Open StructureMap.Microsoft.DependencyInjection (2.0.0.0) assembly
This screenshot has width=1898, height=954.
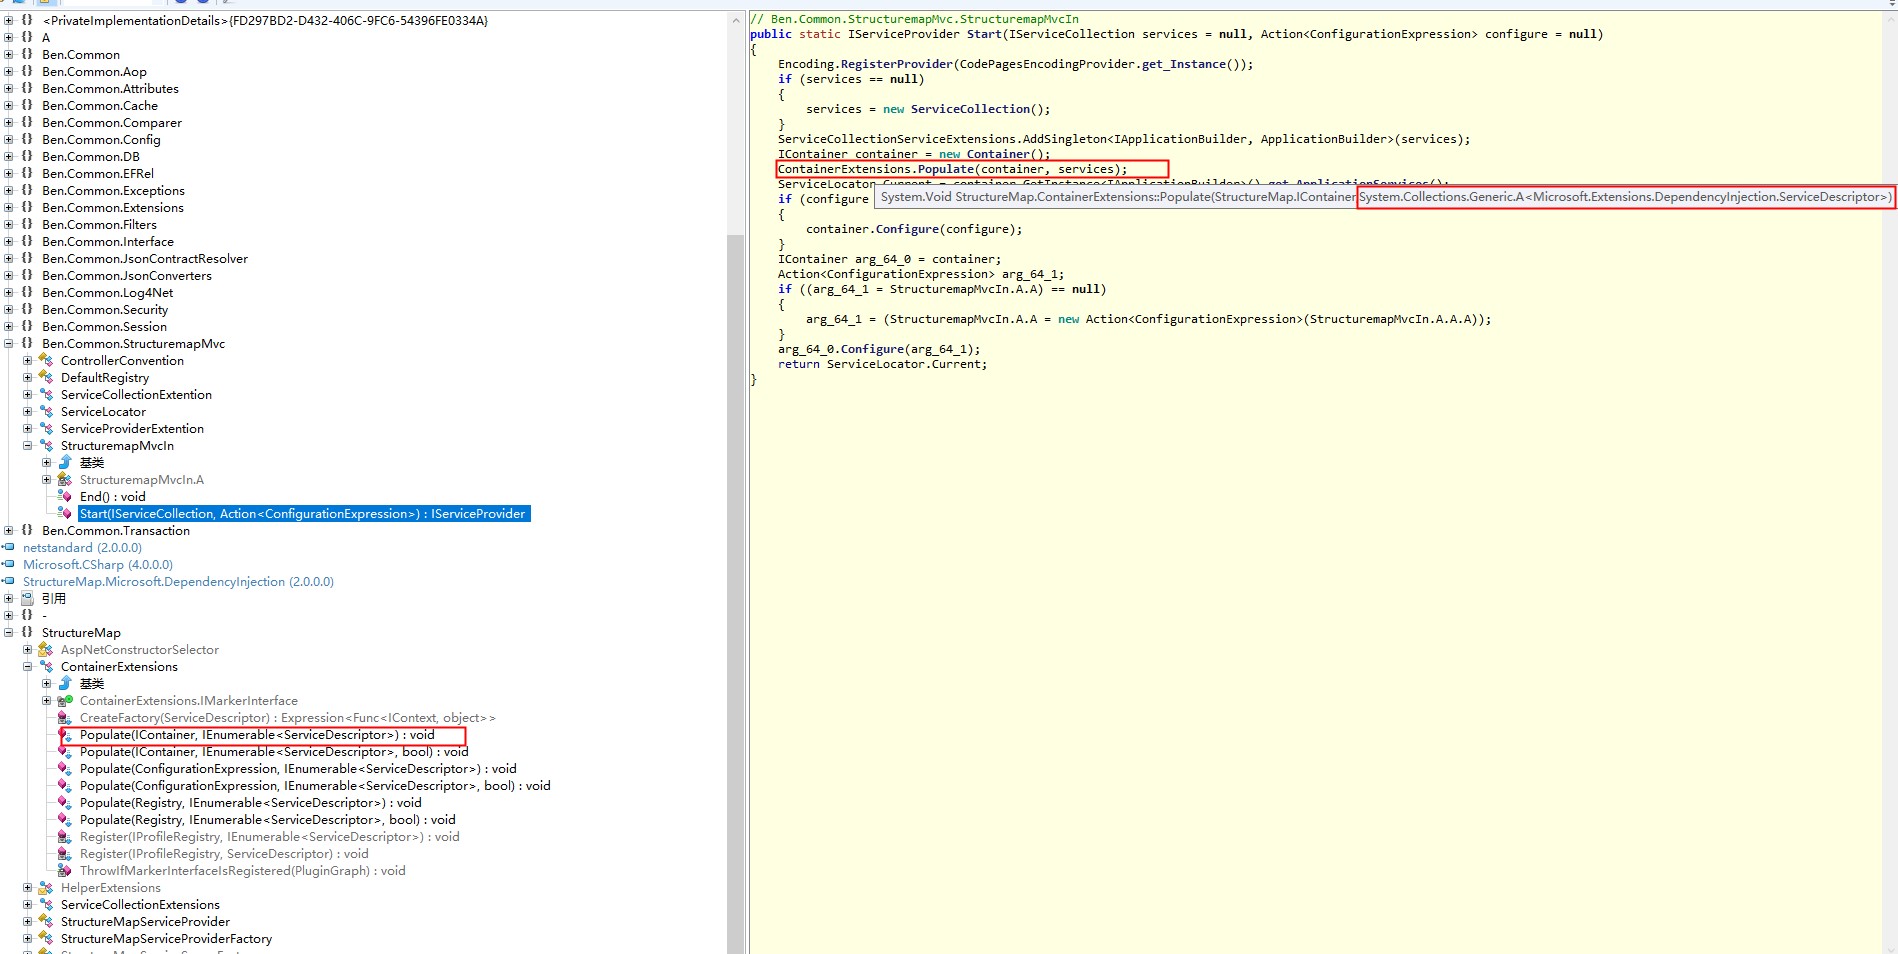(x=178, y=581)
